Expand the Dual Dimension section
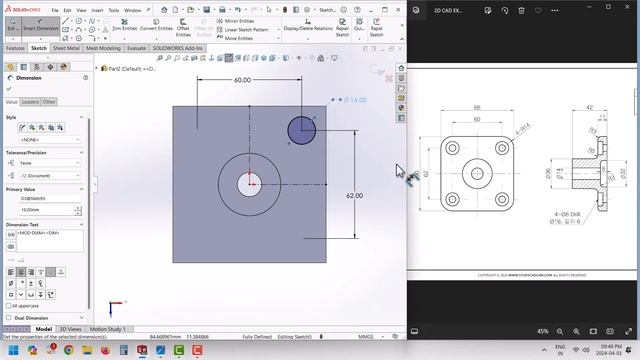The height and width of the screenshot is (360, 640). click(x=82, y=318)
